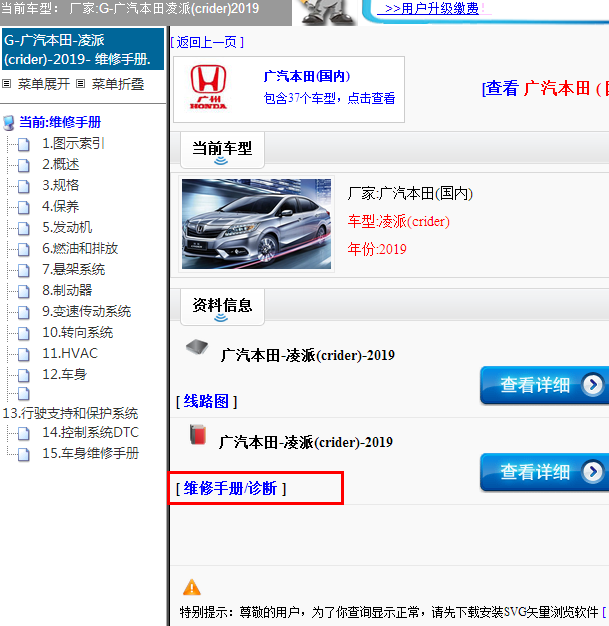Click page icon beside 5.发动机
Viewport: 609px width, 626px height.
tap(24, 228)
